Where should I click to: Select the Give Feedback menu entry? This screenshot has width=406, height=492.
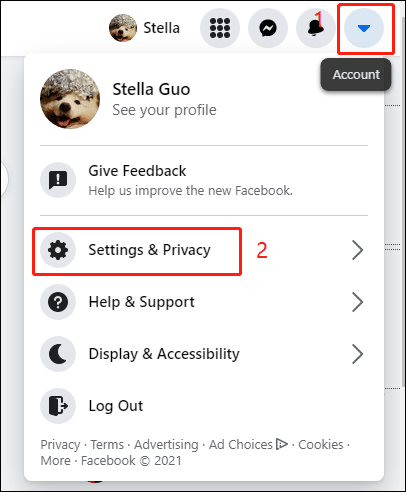tap(204, 180)
